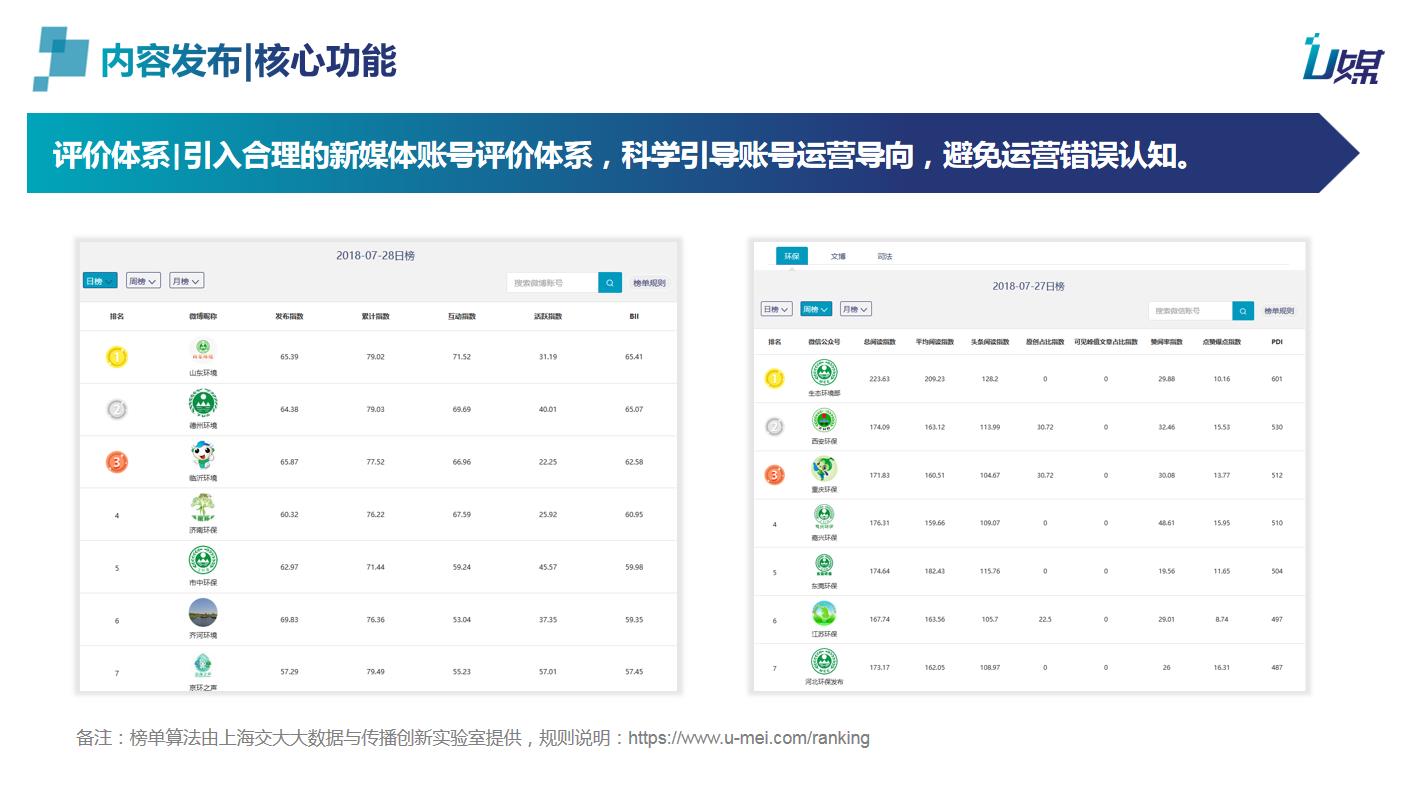Image resolution: width=1420 pixels, height=797 pixels.
Task: Click the 2018-07-27日榜 title
Action: [1028, 286]
